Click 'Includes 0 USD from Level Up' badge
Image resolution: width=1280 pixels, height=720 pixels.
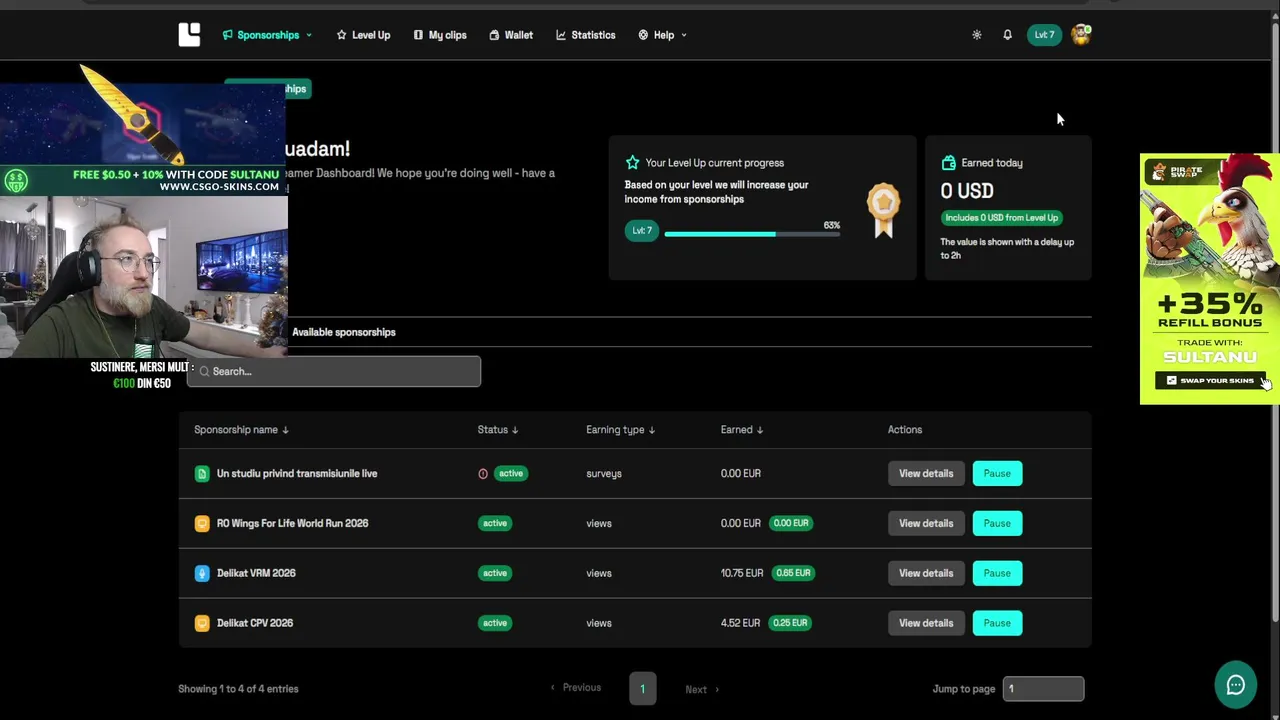(1001, 217)
